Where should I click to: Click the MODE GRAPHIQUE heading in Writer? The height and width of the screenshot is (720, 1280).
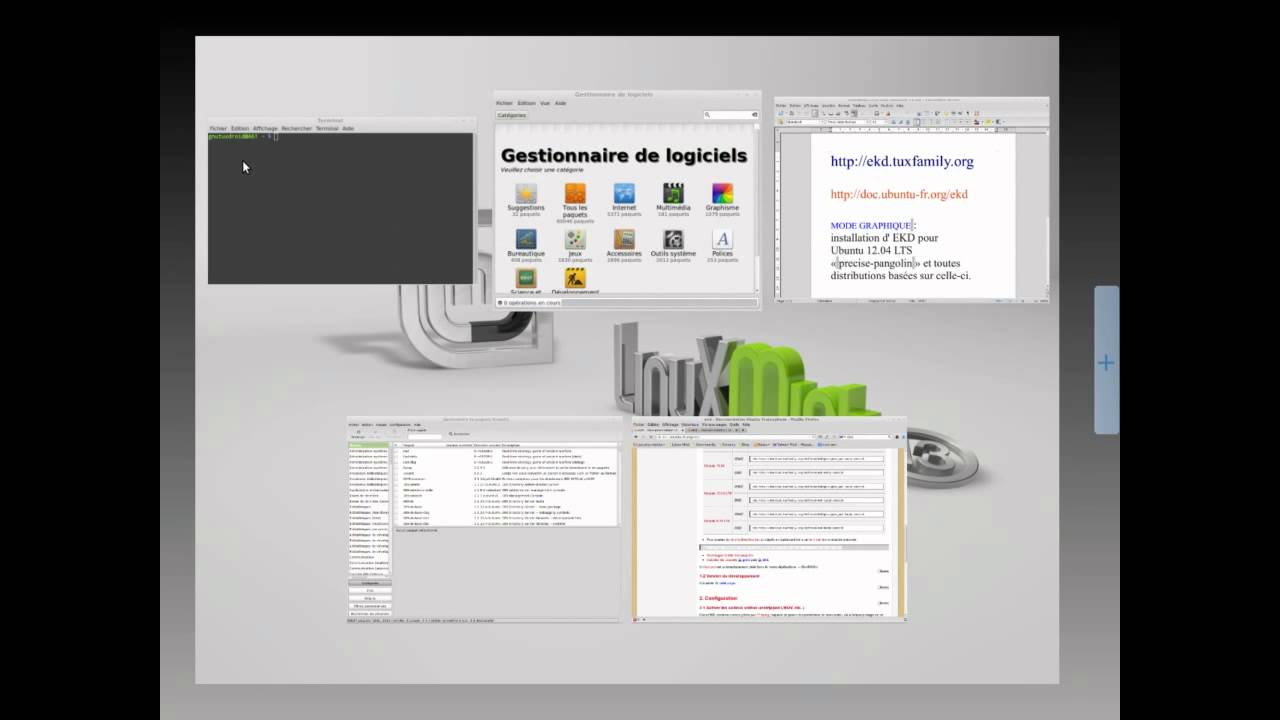tap(871, 226)
